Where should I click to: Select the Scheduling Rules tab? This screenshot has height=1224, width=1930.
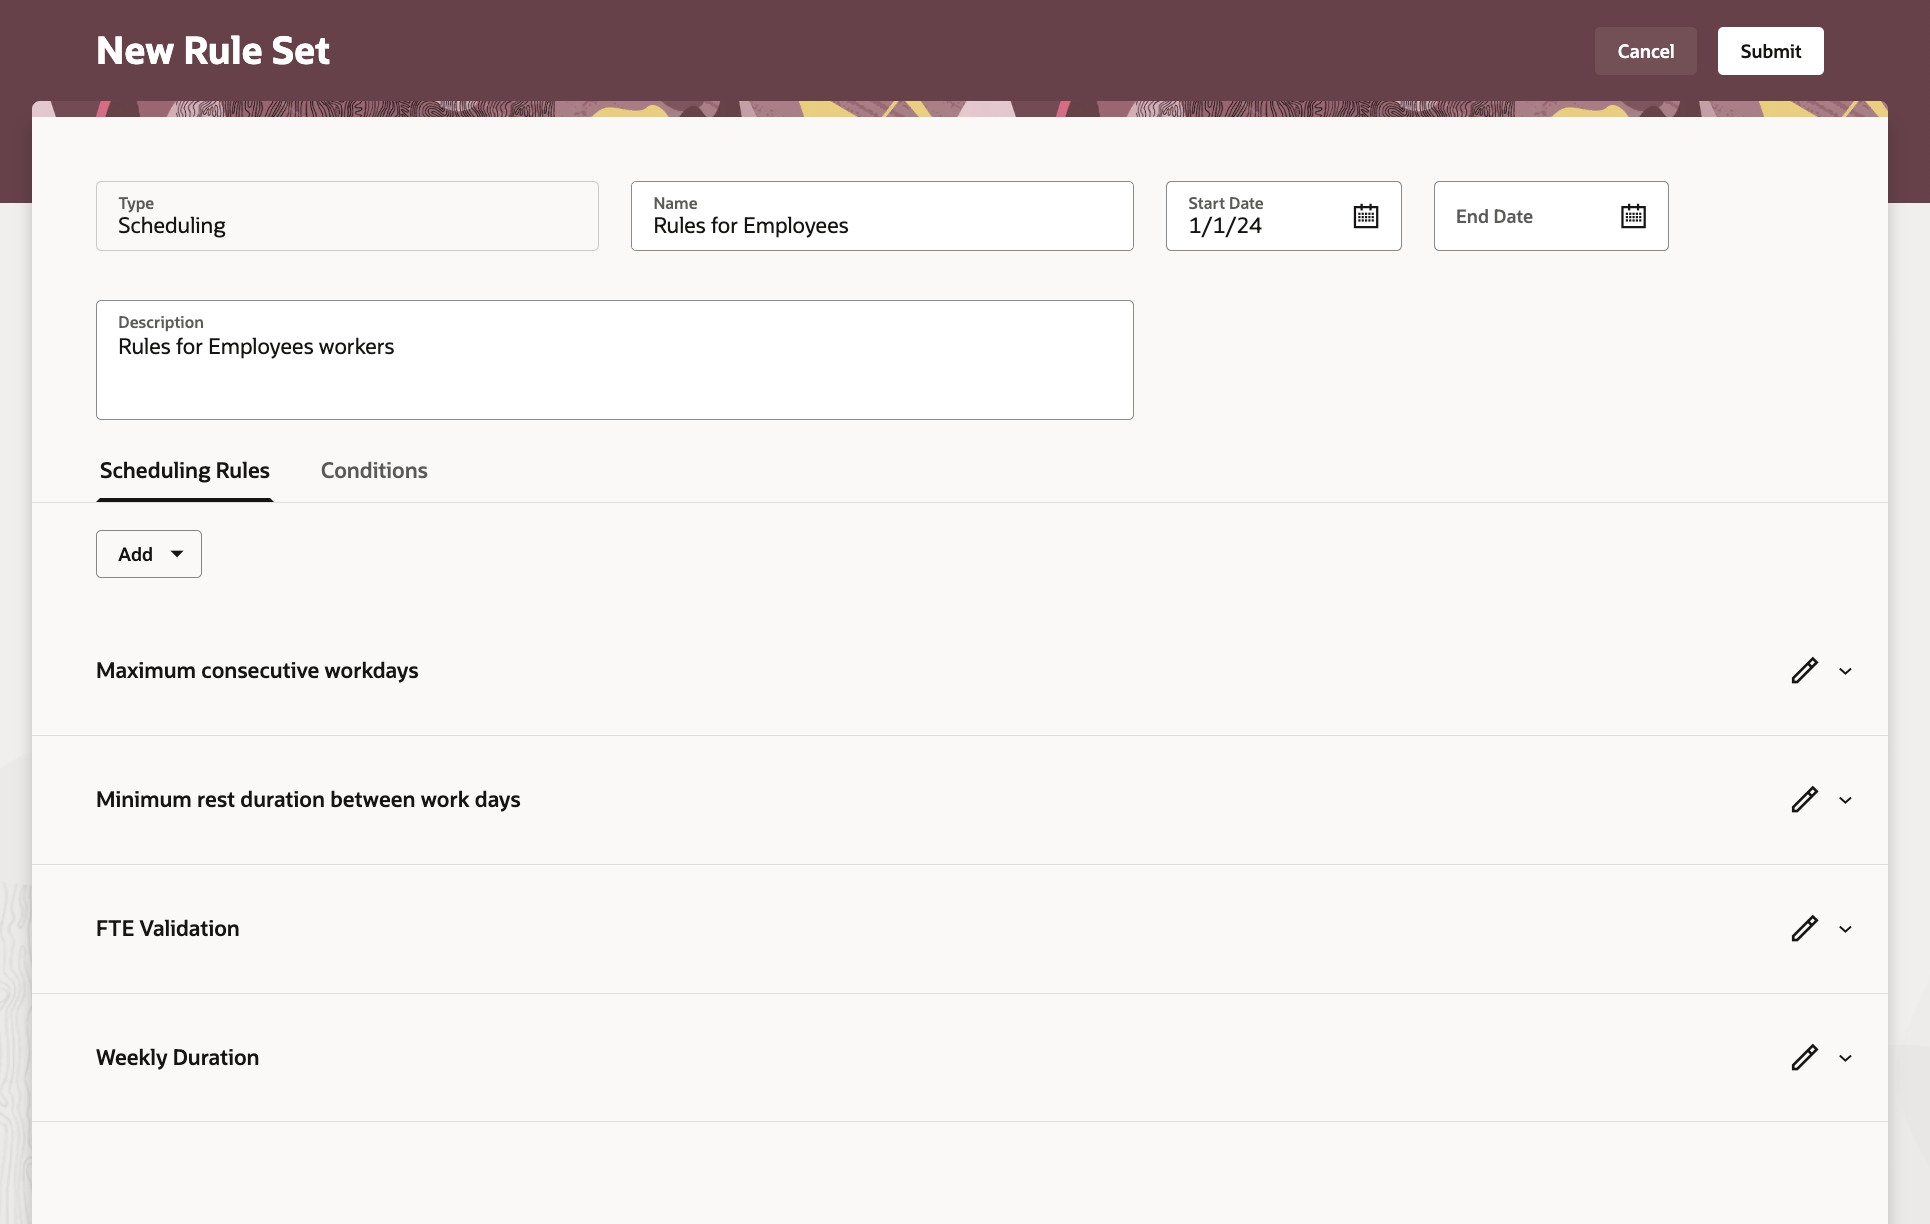(x=185, y=471)
